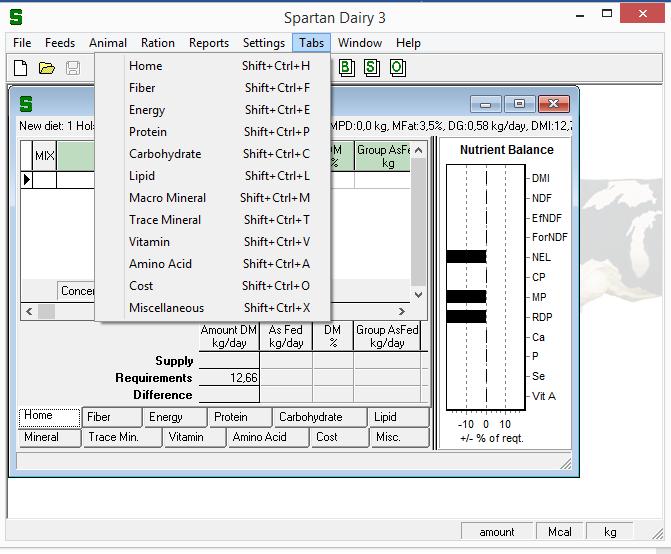Switch to the Mineral bottom tab
Viewport: 671px width, 554px height.
49,438
